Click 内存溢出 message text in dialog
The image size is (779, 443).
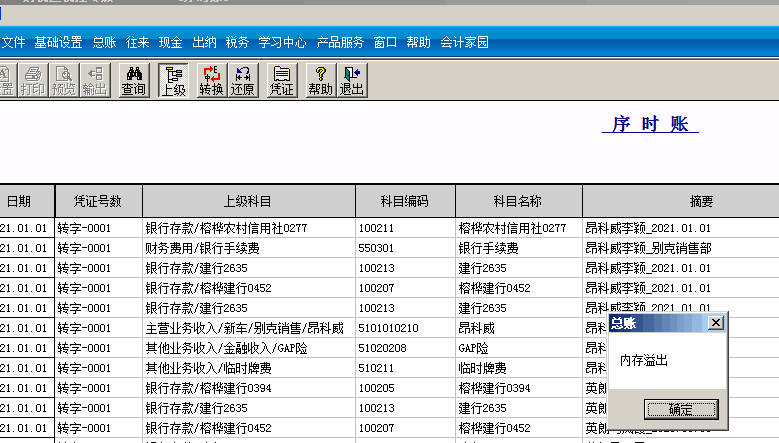pos(644,361)
